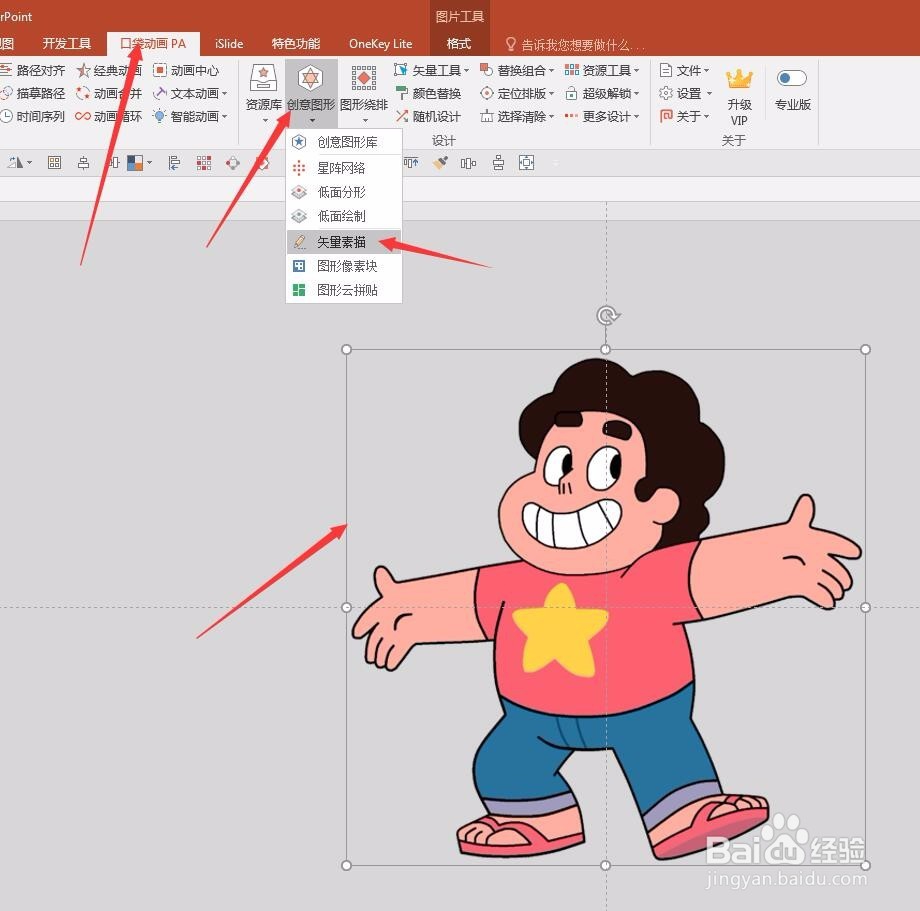
Task: Choose 图形像素块 from the menu
Action: pyautogui.click(x=344, y=266)
